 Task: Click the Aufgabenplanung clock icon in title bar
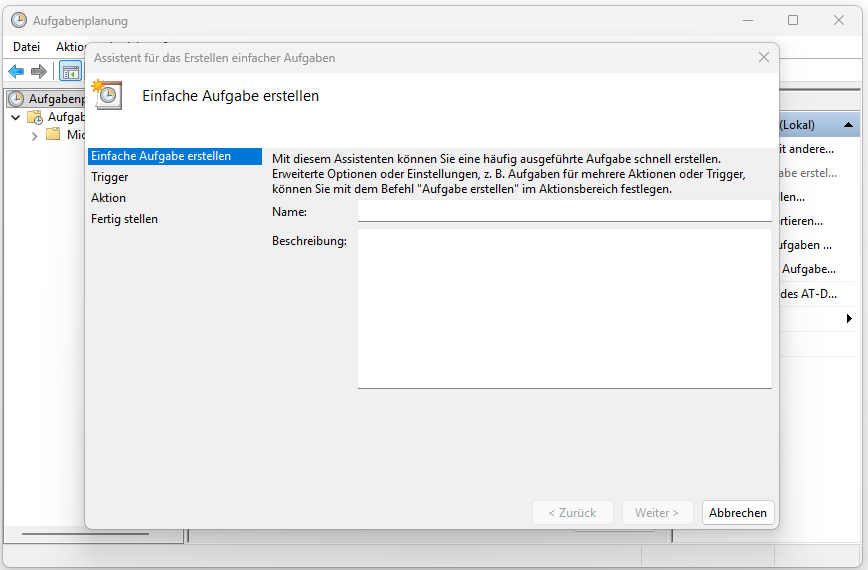(18, 20)
